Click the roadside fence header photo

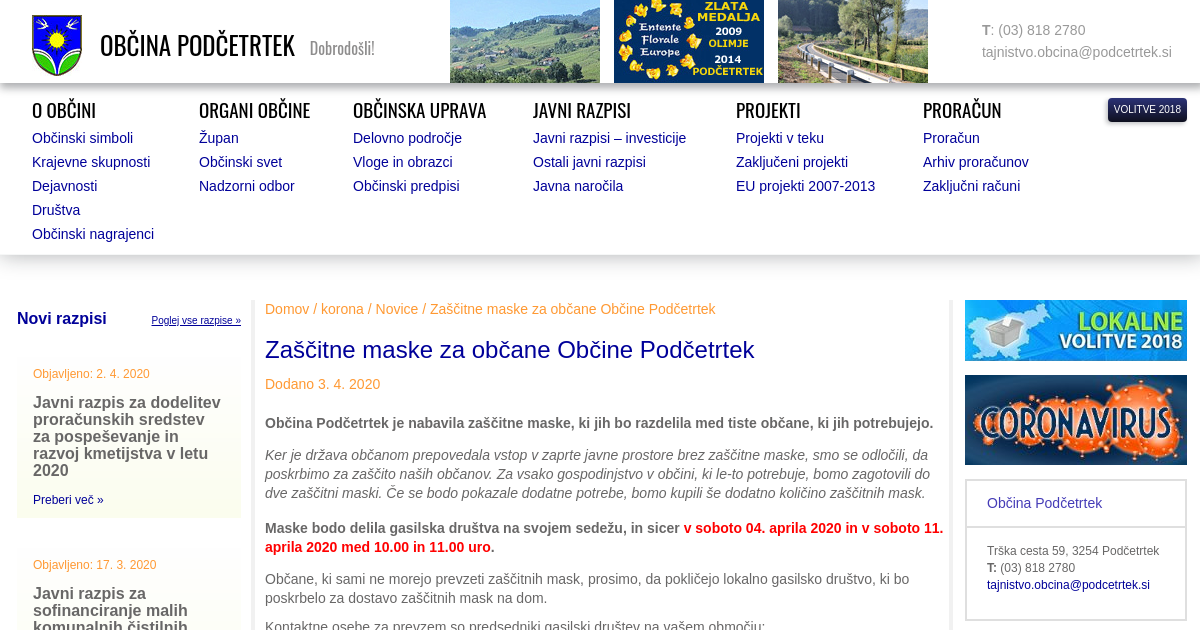pos(852,41)
